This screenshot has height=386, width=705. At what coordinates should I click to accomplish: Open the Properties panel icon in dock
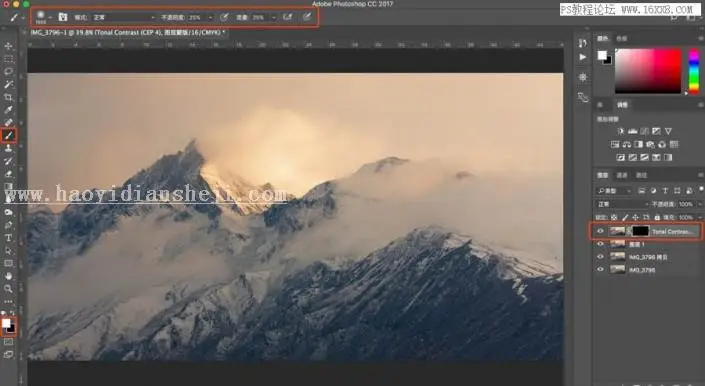tap(583, 77)
